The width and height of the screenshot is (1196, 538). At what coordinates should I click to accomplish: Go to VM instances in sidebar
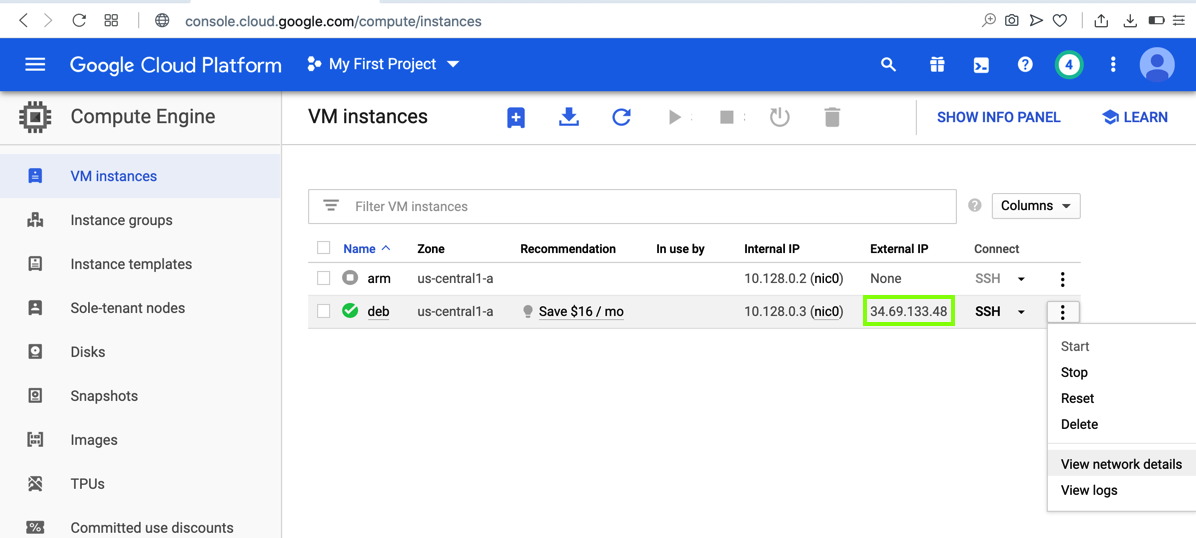[140, 176]
